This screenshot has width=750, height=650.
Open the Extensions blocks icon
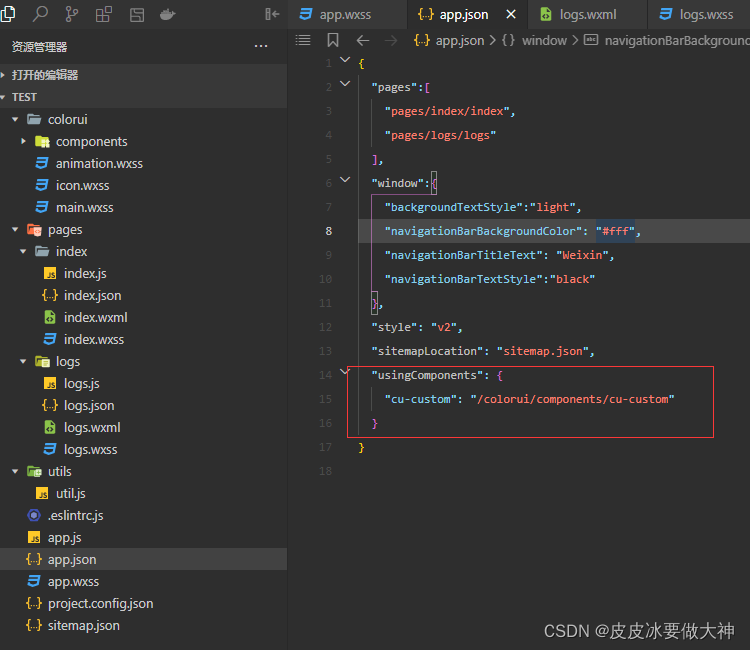104,14
